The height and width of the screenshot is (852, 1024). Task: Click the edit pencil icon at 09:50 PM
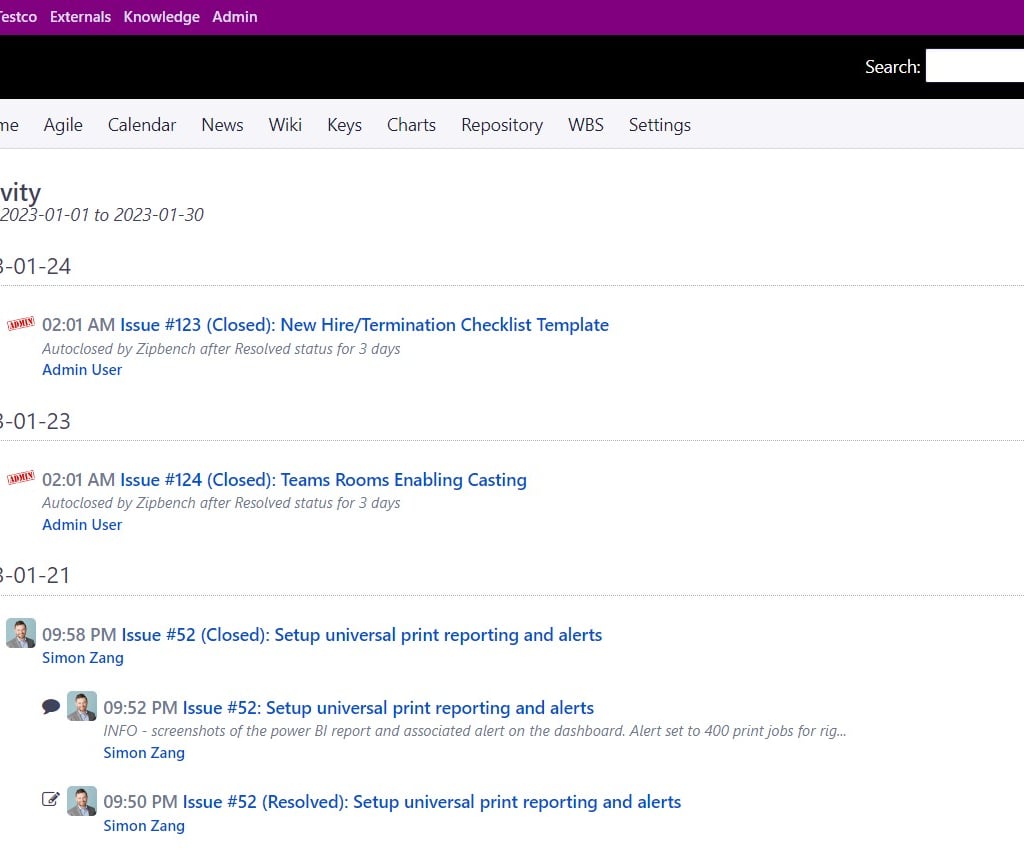click(x=51, y=799)
